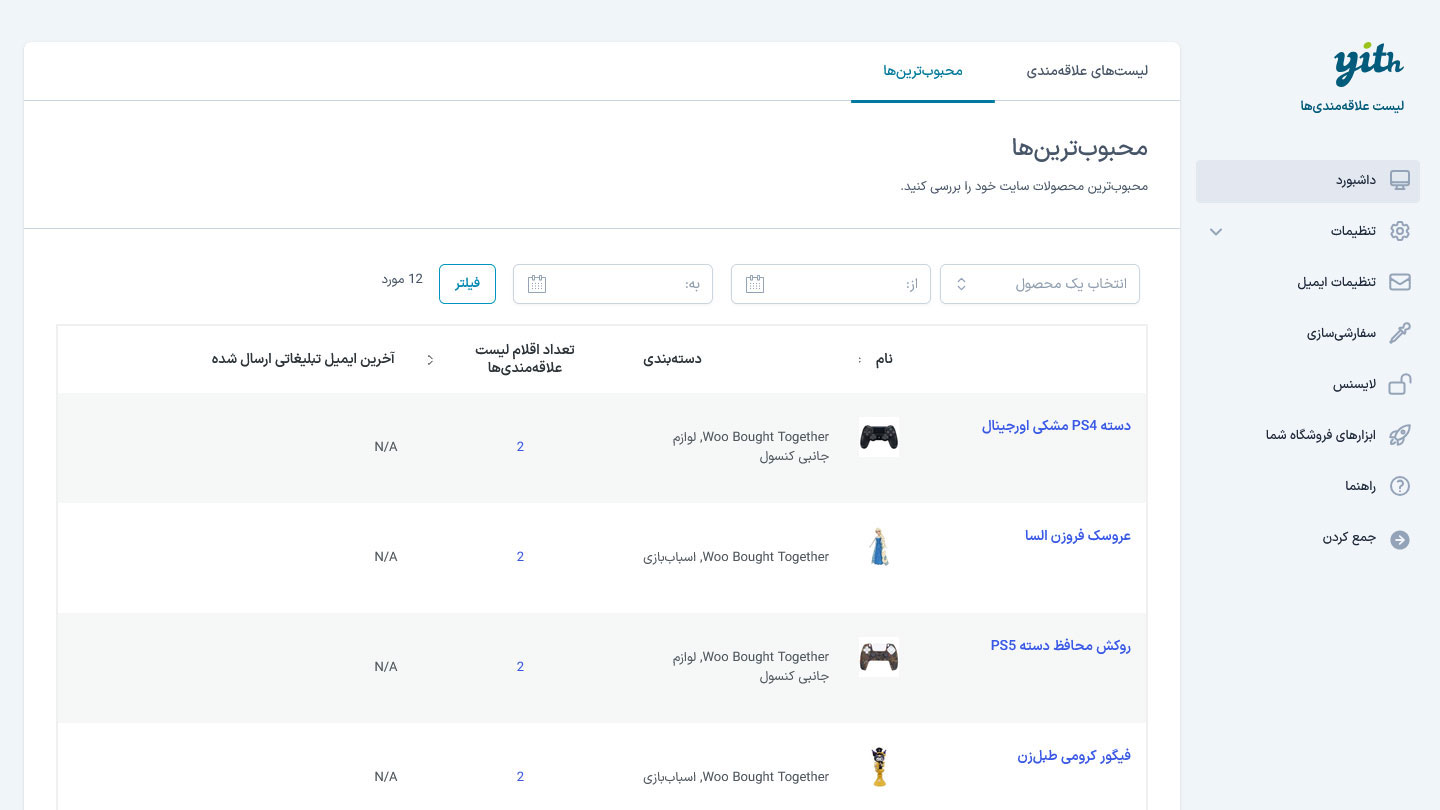1440x810 pixels.
Task: Open the دسته PS4 مشکی اورجینال product link
Action: [1056, 426]
